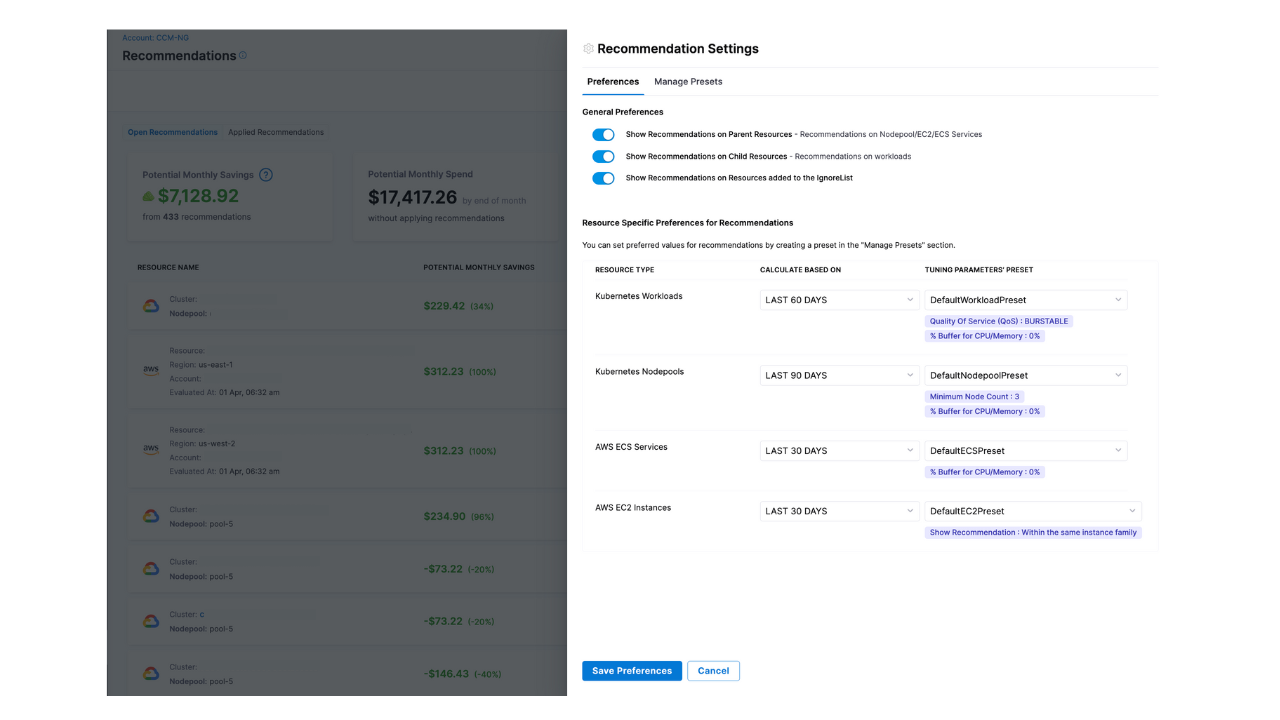The height and width of the screenshot is (720, 1280).
Task: Click the AWS icon for us-east-1 resource
Action: pos(151,370)
